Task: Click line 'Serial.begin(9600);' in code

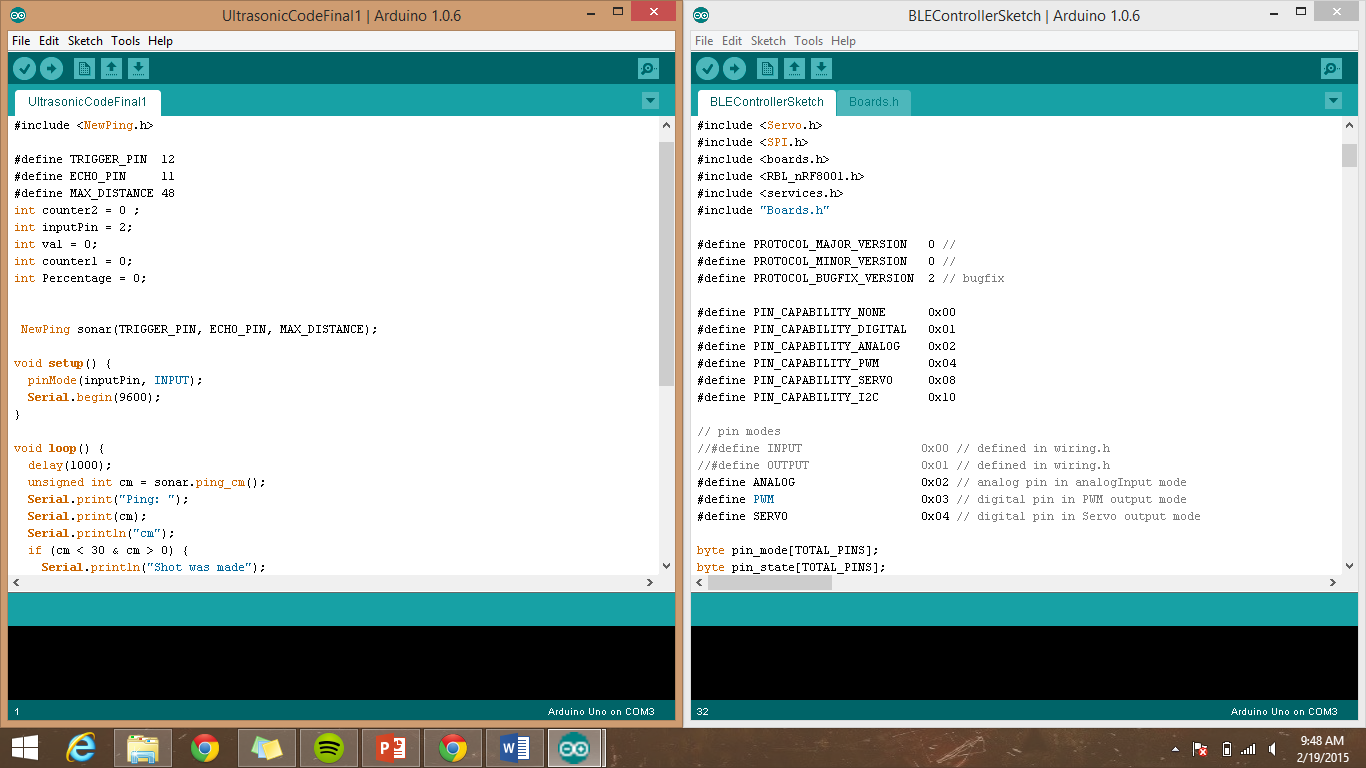Action: click(94, 397)
